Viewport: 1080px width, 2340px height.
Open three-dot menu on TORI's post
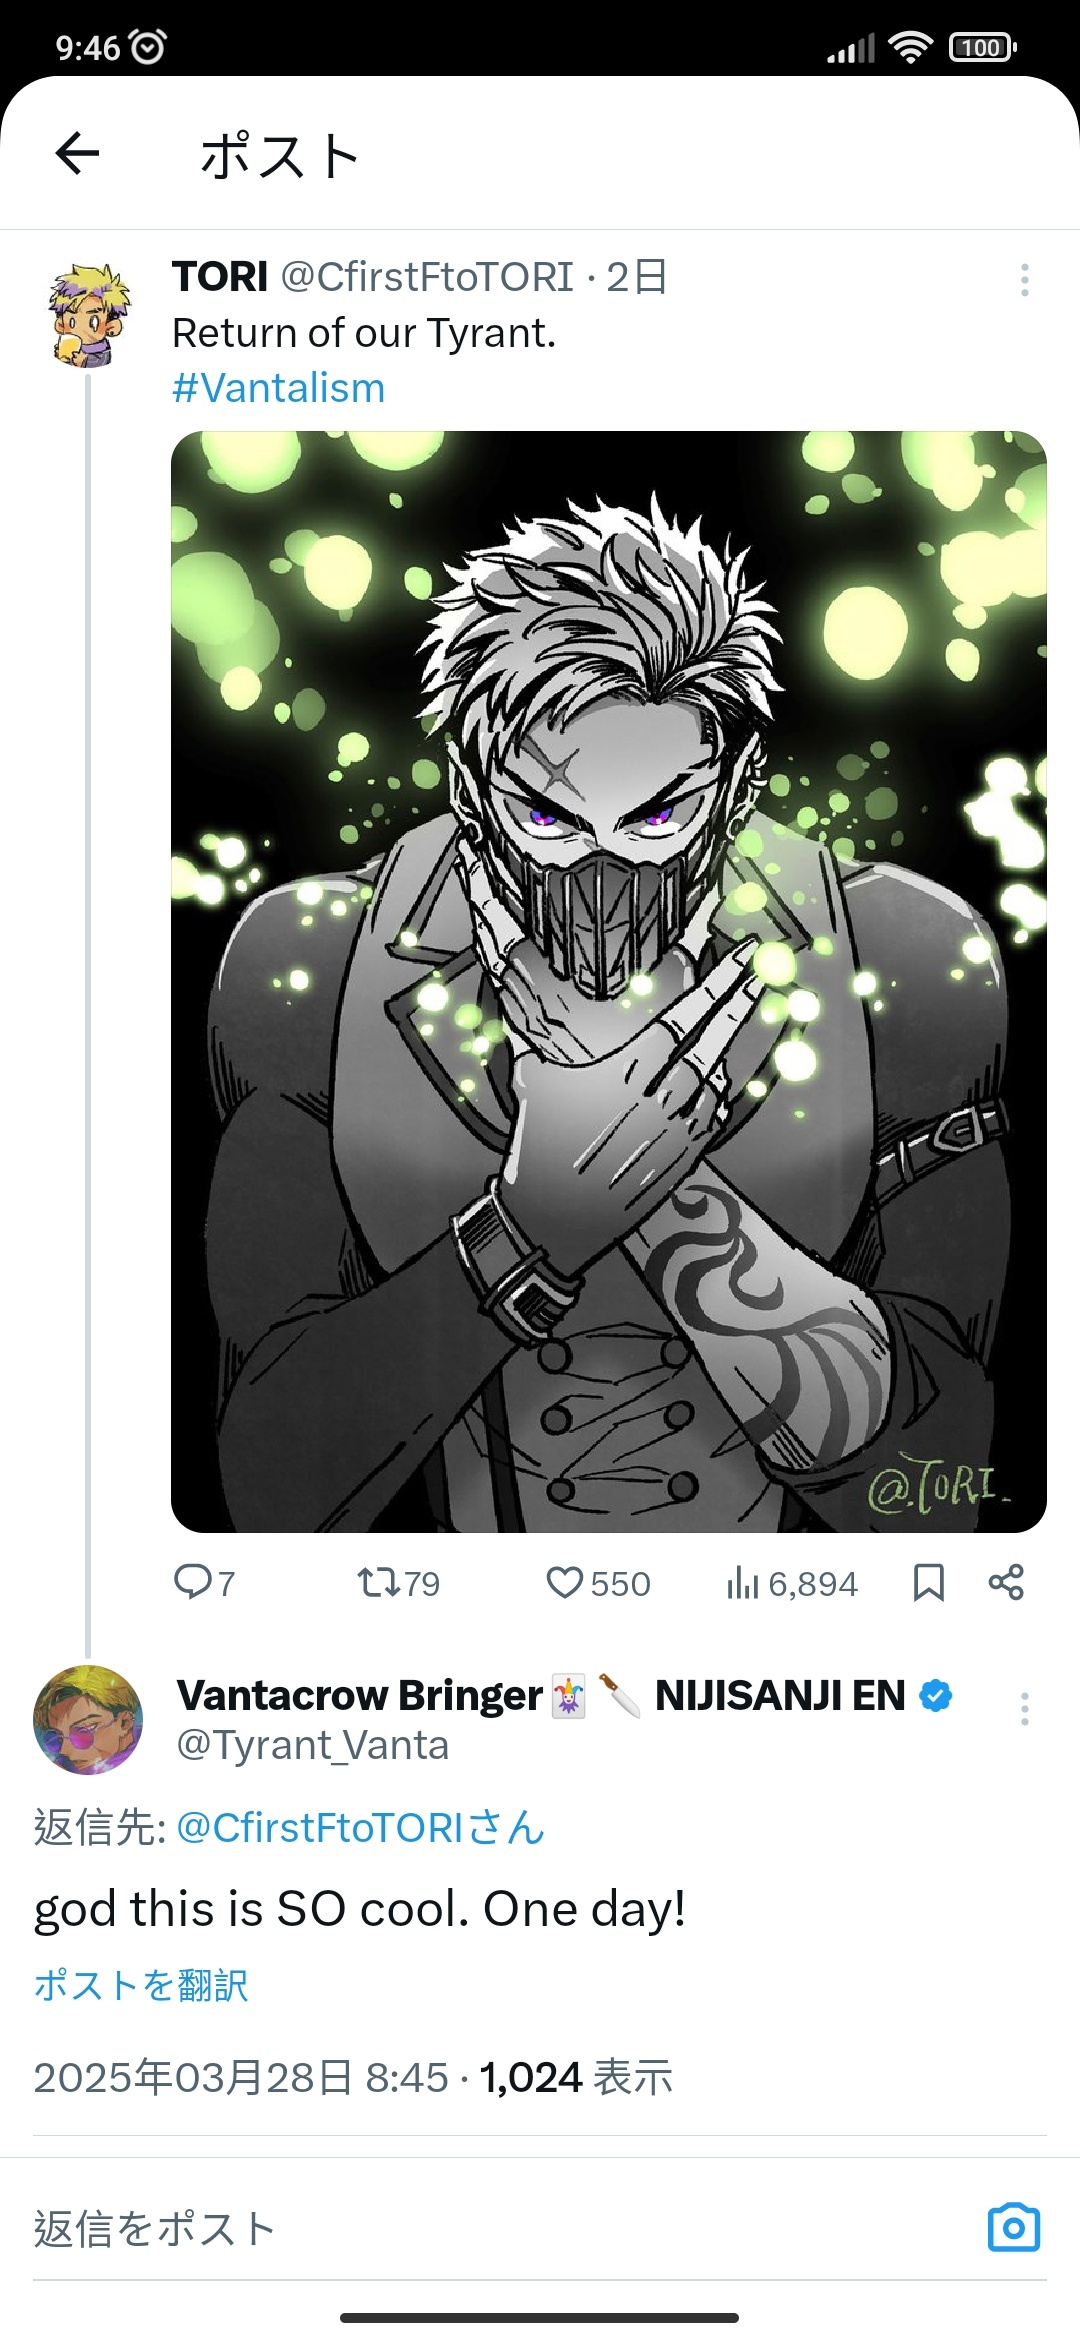1025,280
